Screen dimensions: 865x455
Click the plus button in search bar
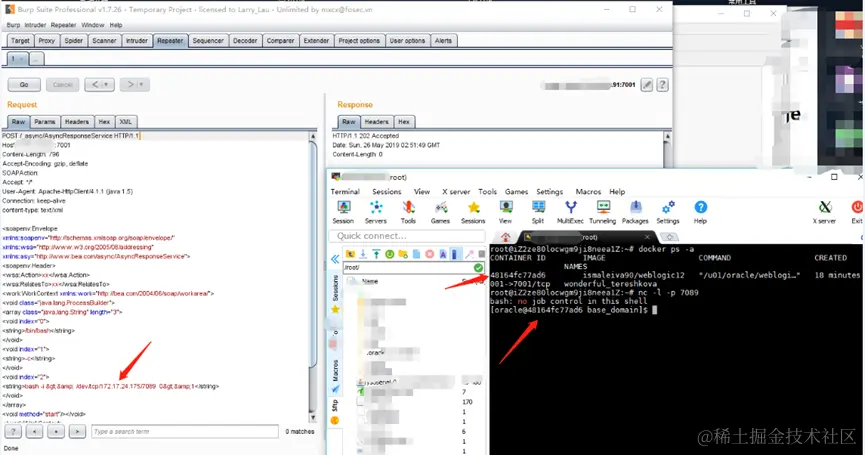(56, 431)
